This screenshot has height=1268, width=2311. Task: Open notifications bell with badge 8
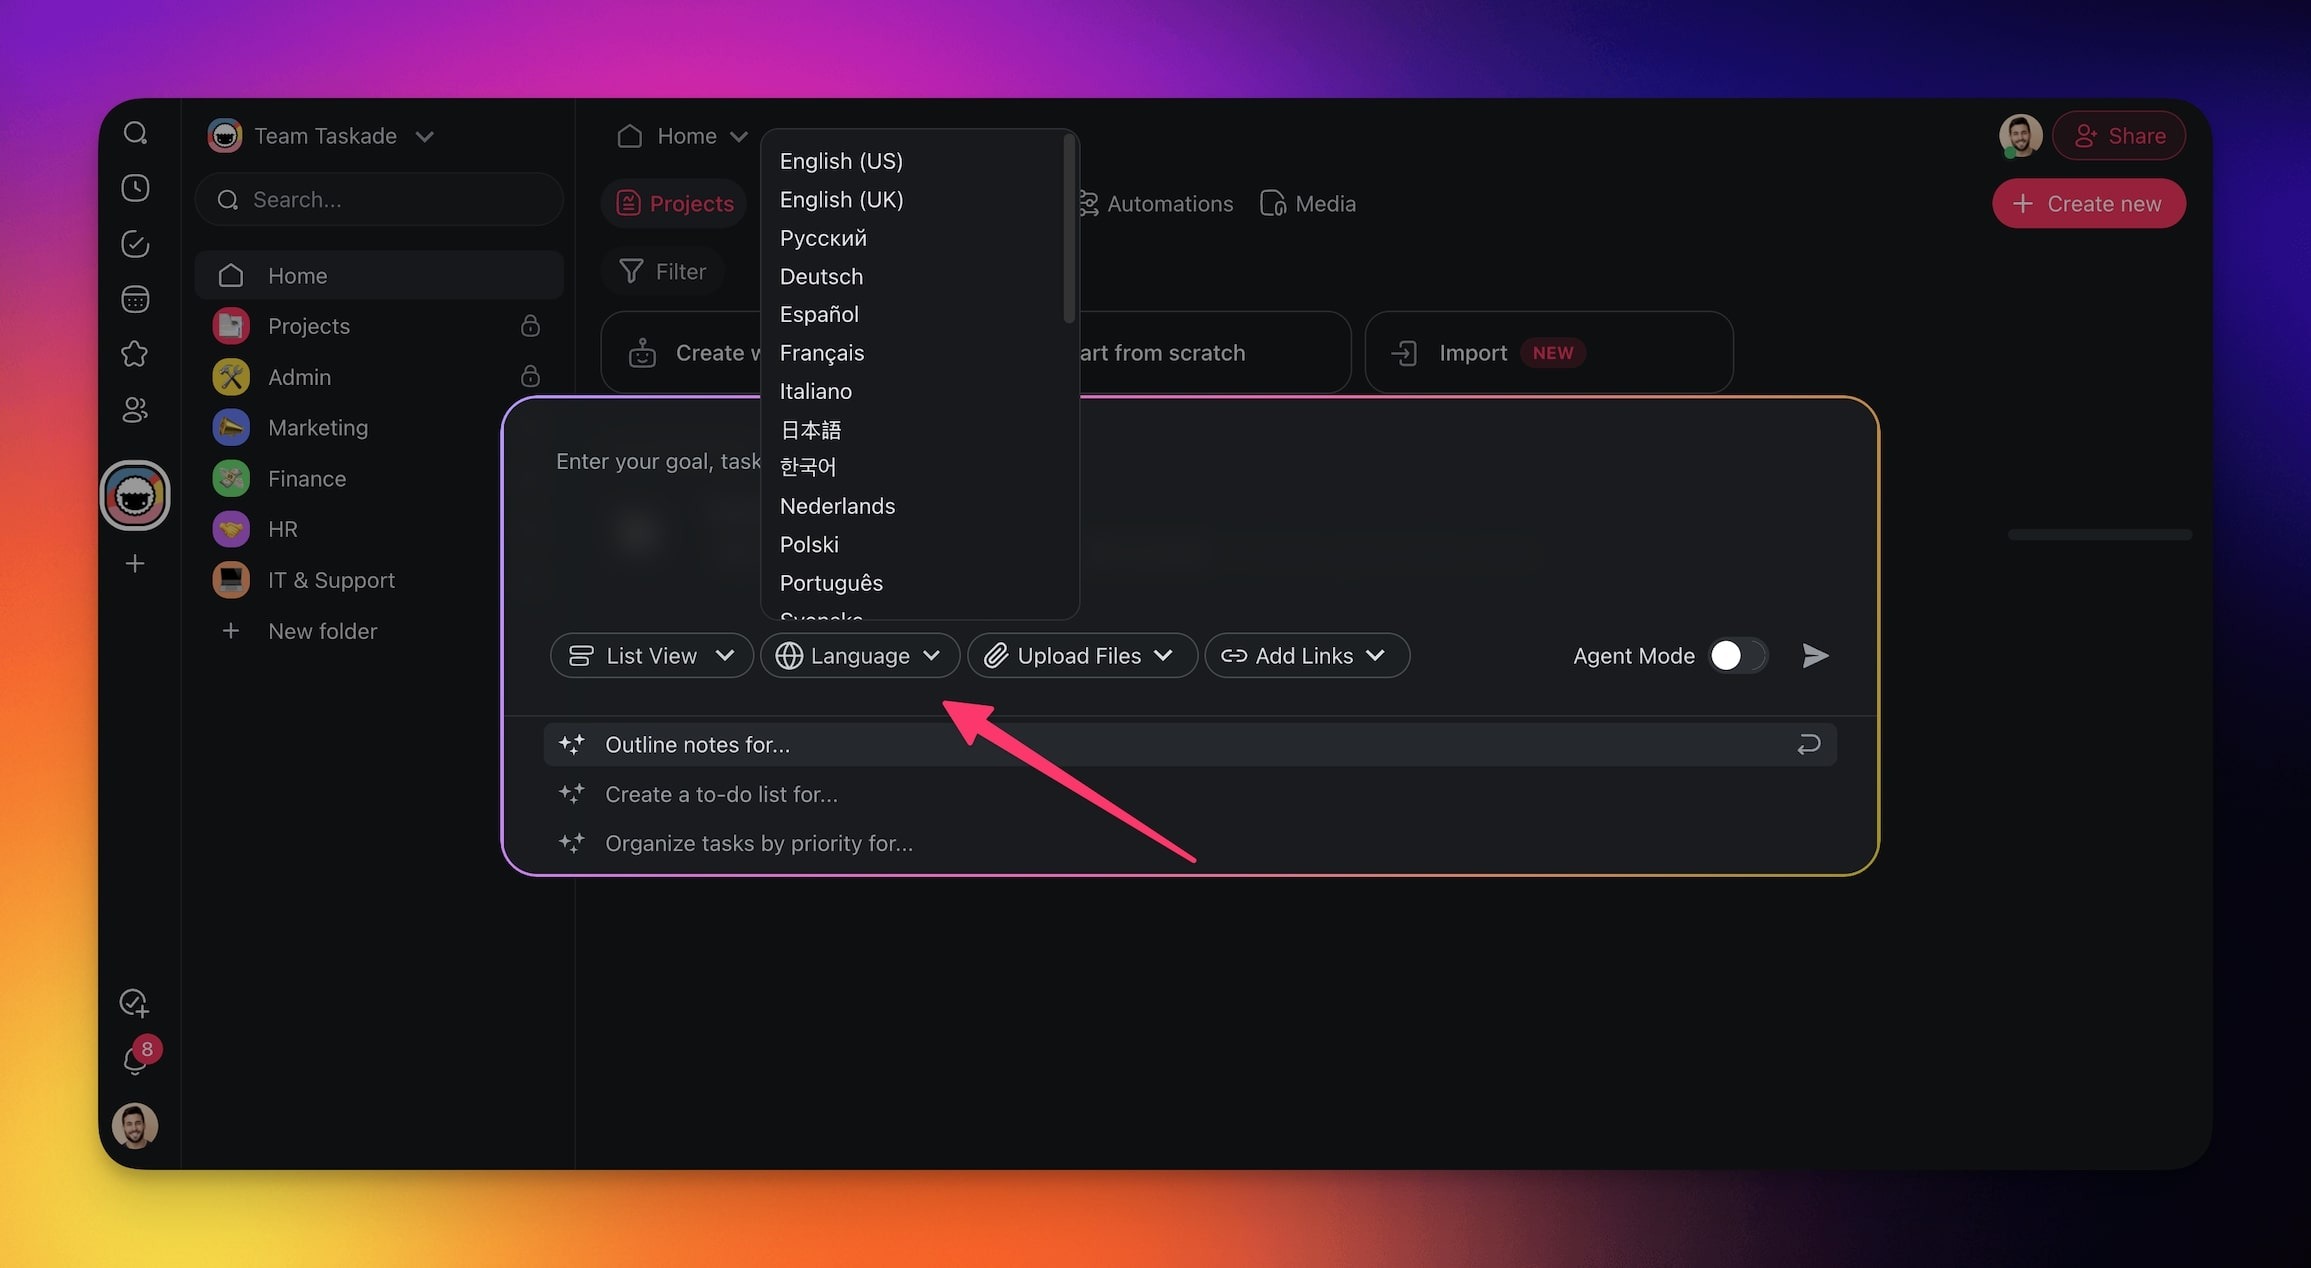click(135, 1060)
